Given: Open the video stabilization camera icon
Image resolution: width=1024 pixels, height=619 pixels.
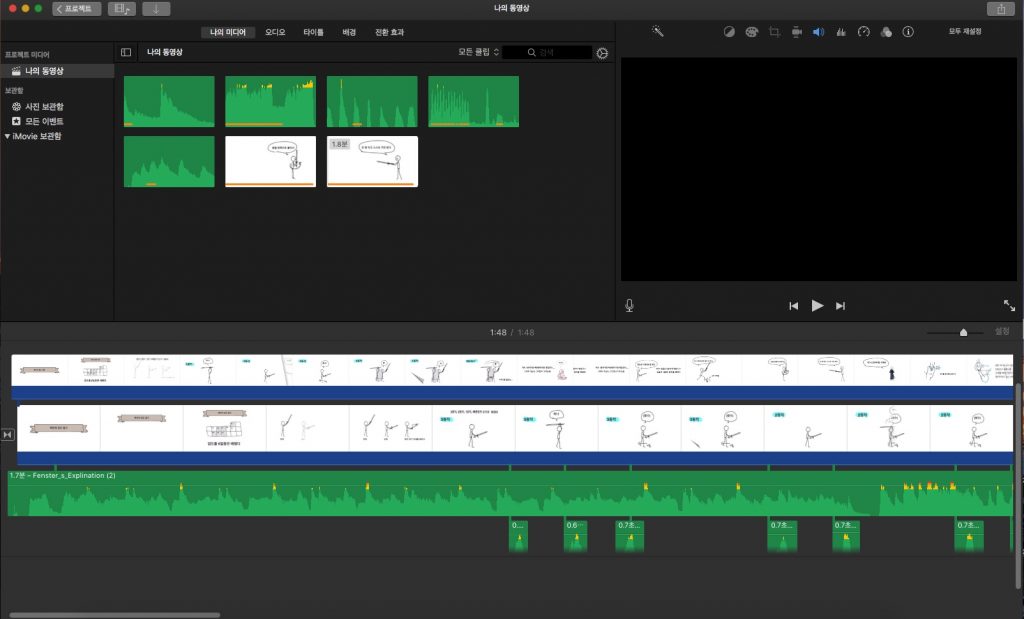Looking at the screenshot, I should [797, 32].
